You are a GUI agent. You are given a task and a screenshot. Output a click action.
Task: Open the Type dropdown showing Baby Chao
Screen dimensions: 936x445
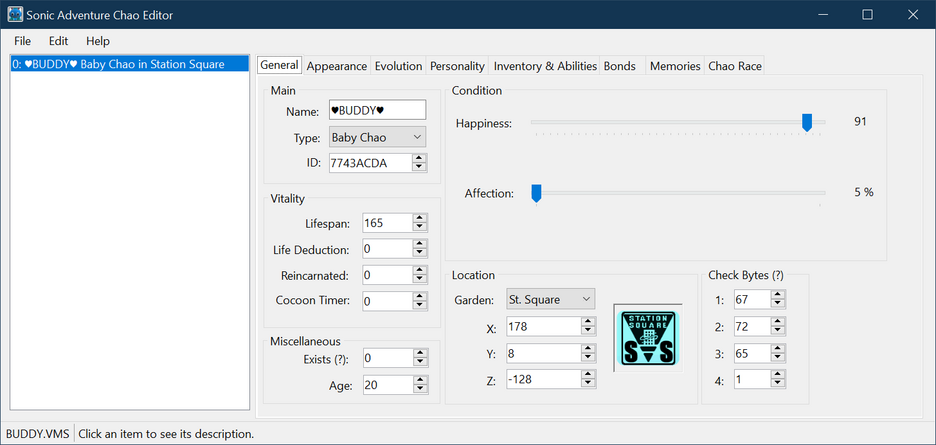click(x=377, y=137)
